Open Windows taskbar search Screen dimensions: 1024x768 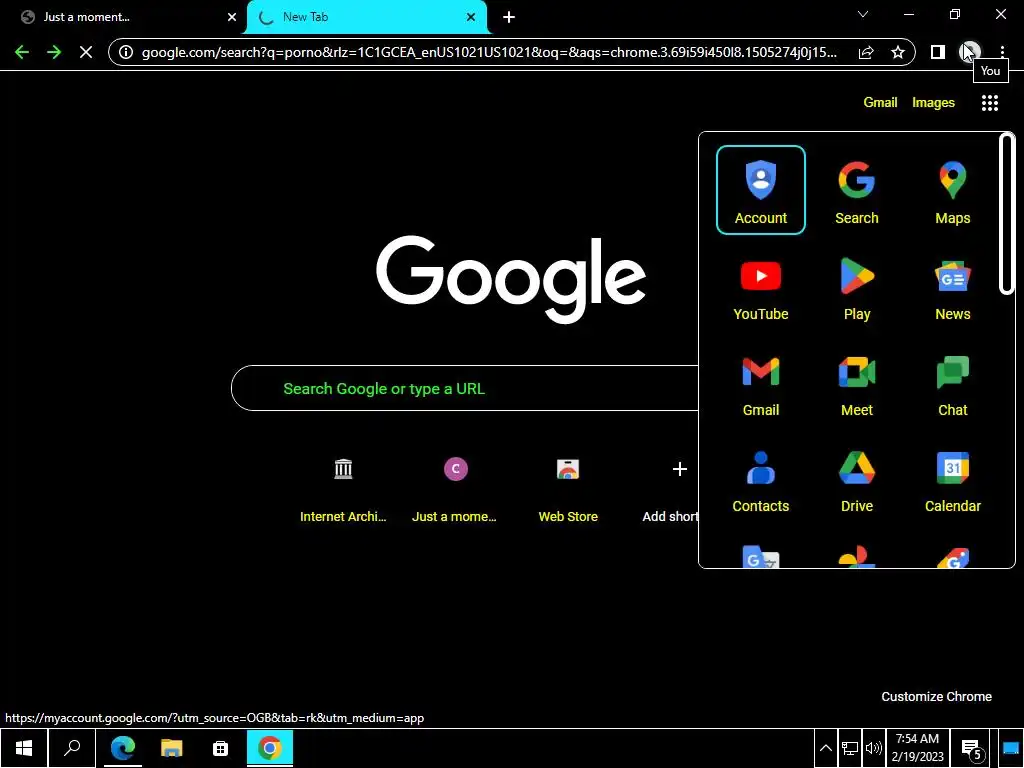tap(72, 748)
